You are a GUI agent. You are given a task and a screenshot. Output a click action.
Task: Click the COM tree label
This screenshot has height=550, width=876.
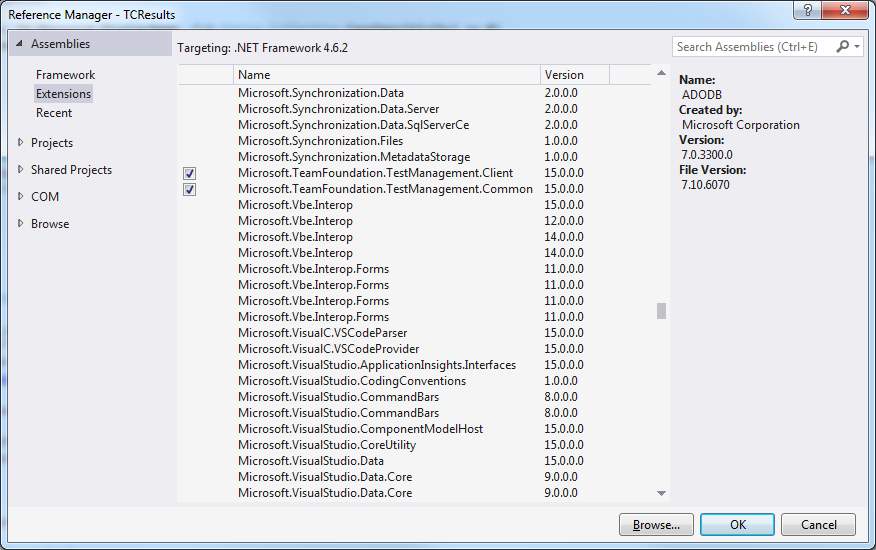tap(45, 197)
